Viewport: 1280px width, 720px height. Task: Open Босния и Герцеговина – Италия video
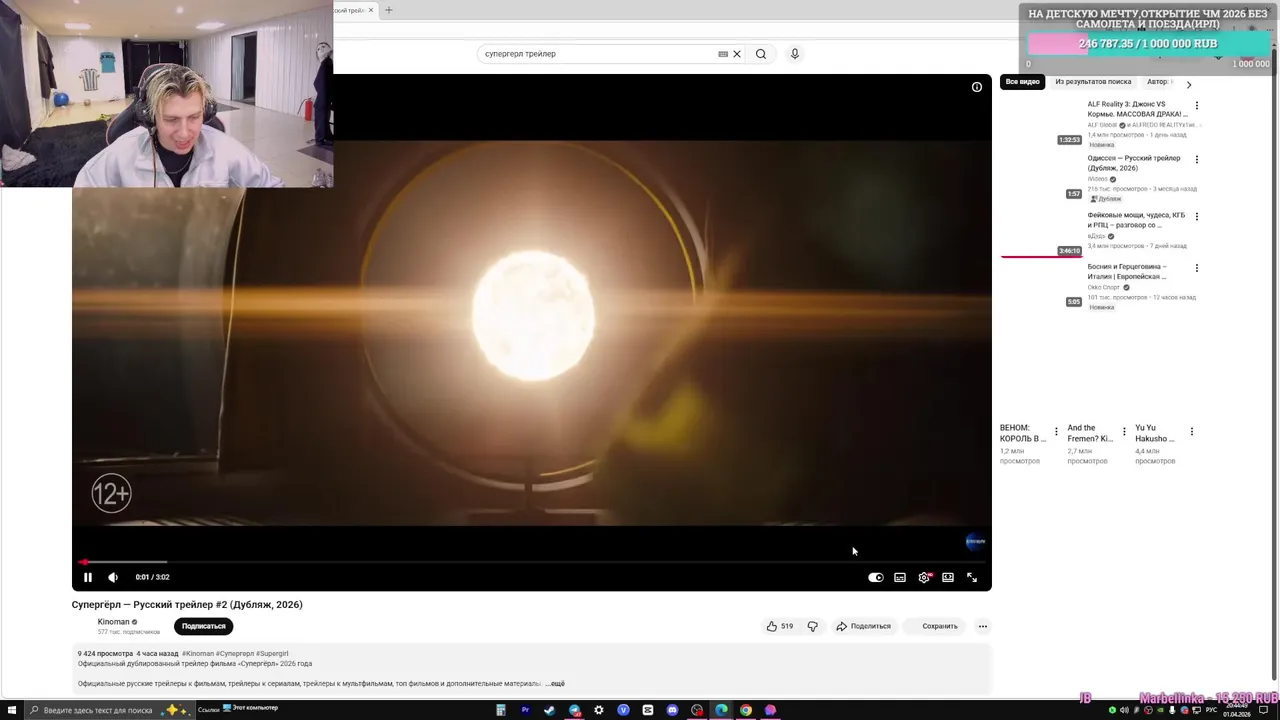(x=1128, y=271)
